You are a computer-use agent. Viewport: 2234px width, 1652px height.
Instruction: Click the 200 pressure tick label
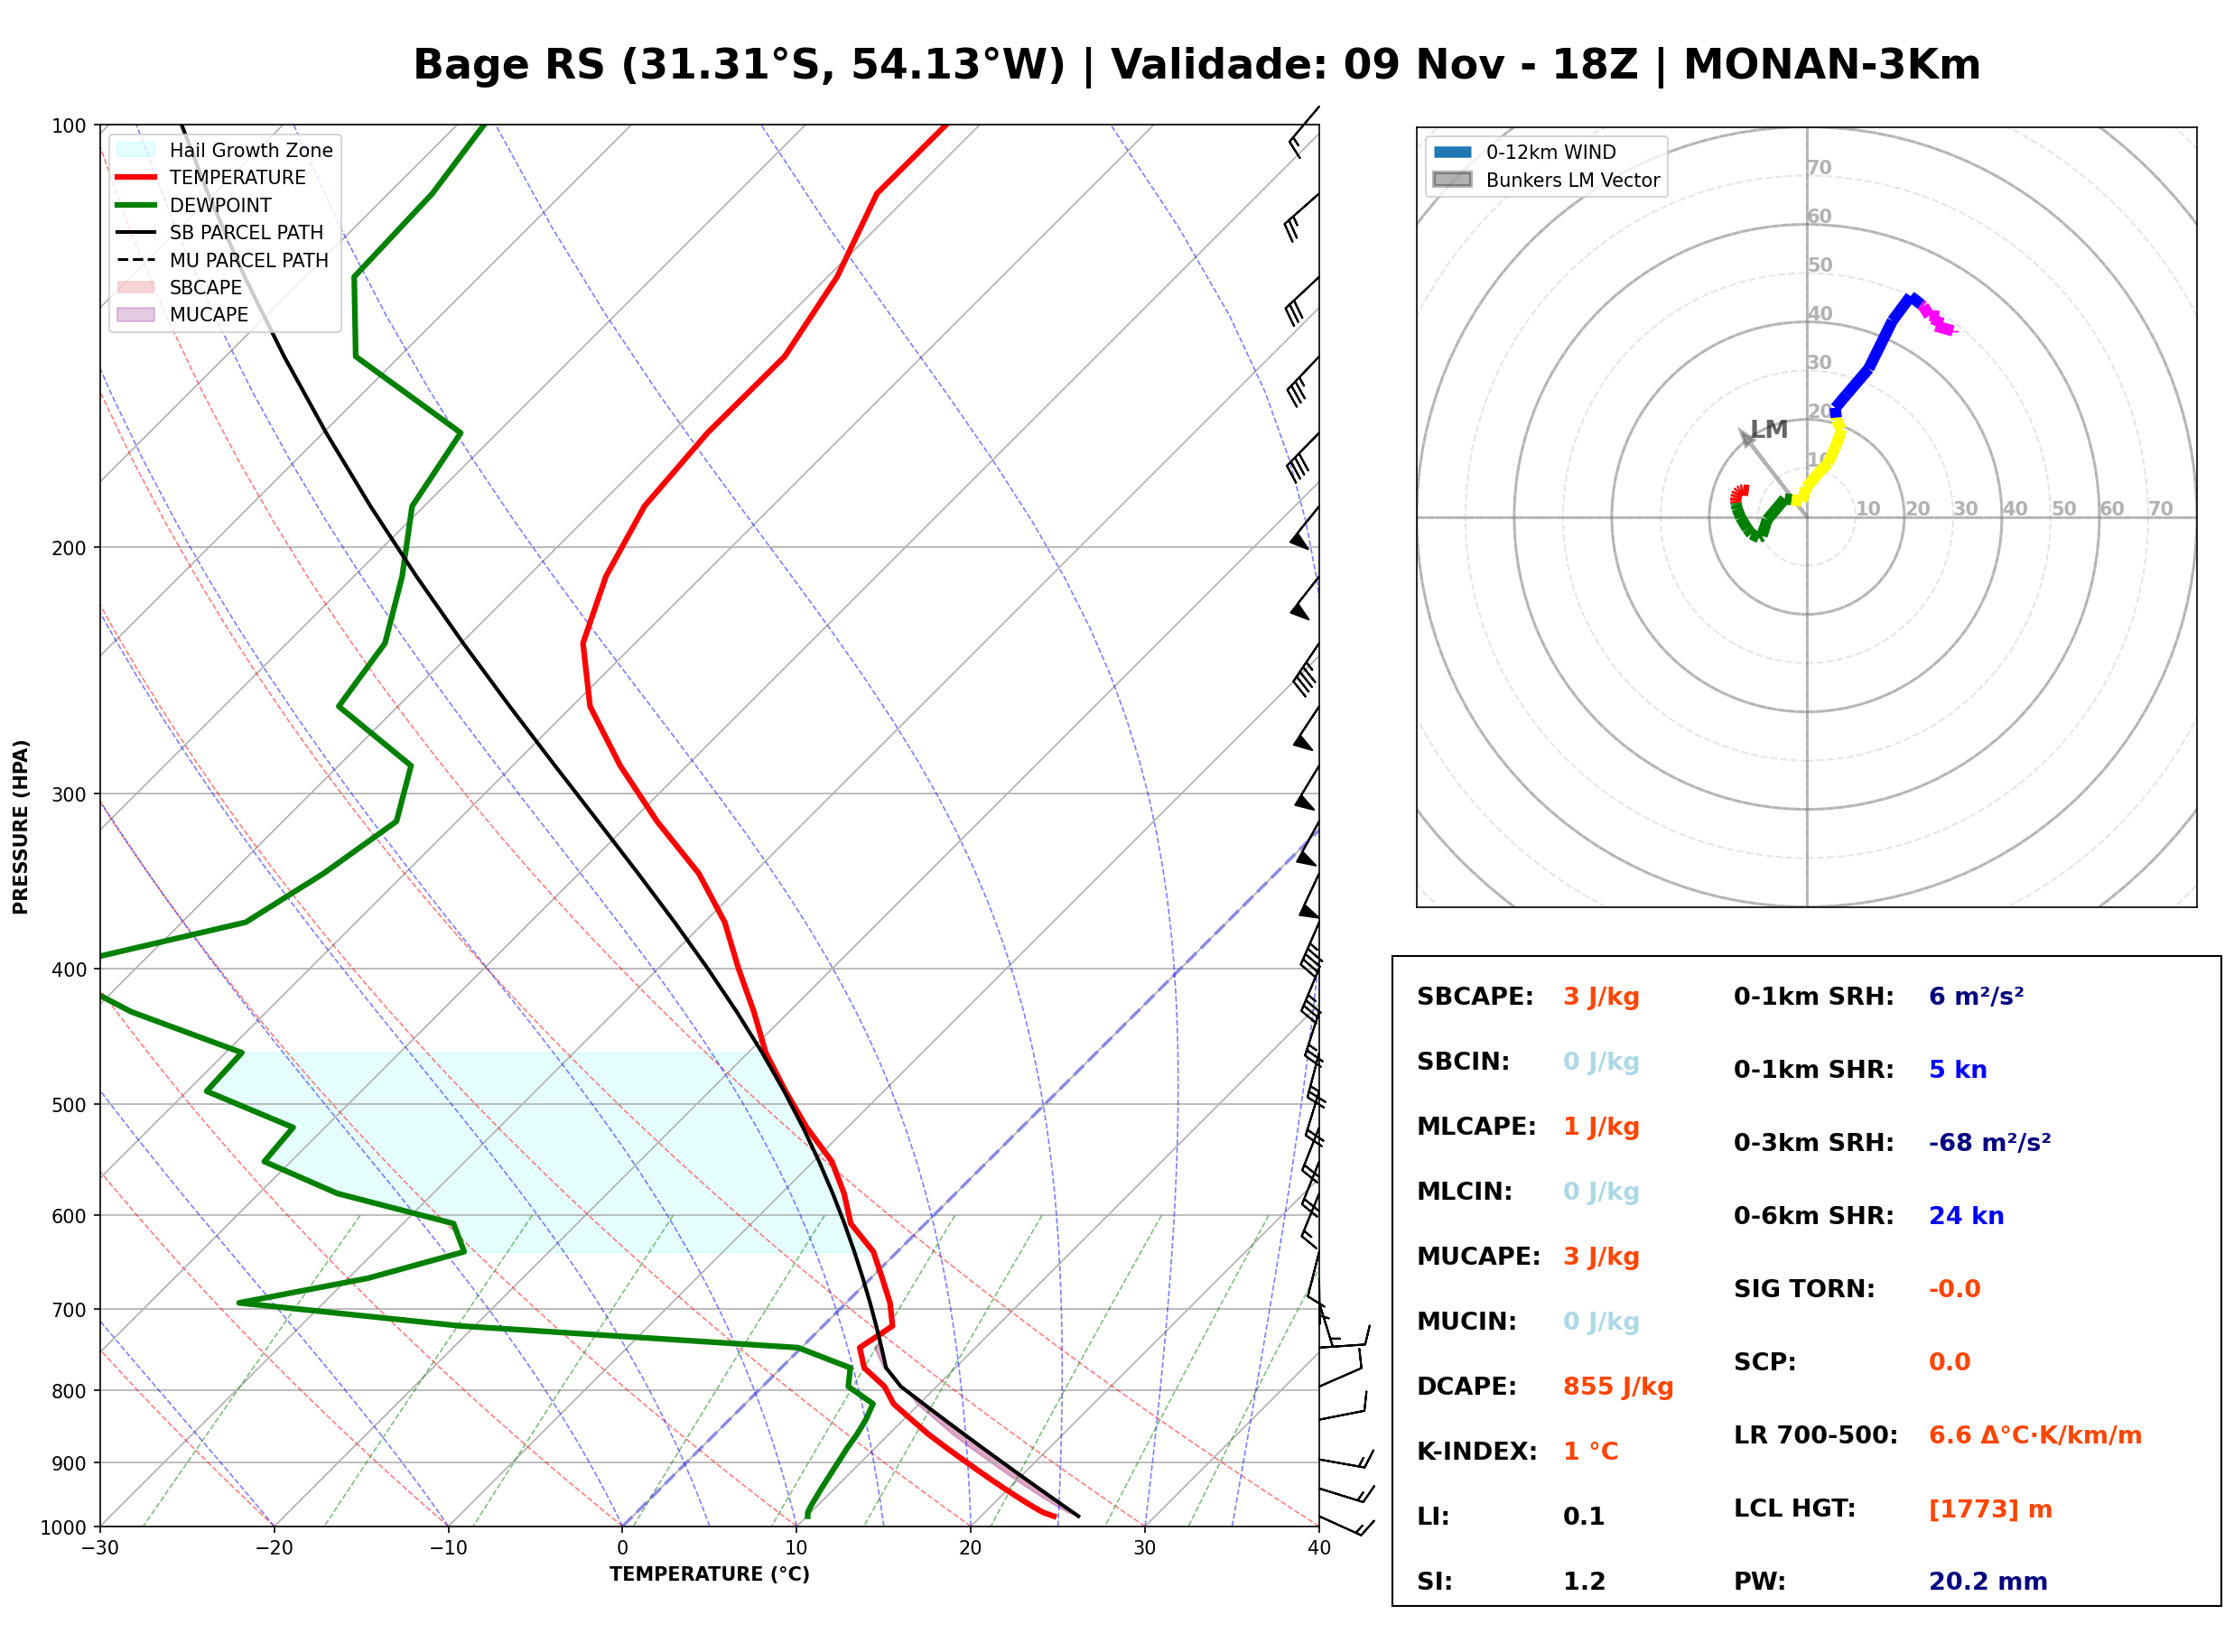pos(69,548)
